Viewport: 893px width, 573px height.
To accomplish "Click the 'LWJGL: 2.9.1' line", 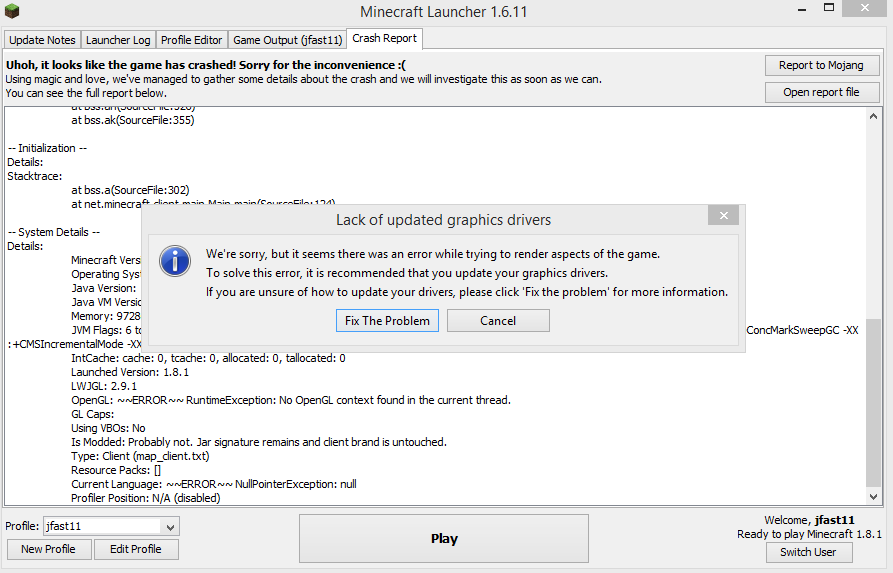I will click(x=104, y=386).
